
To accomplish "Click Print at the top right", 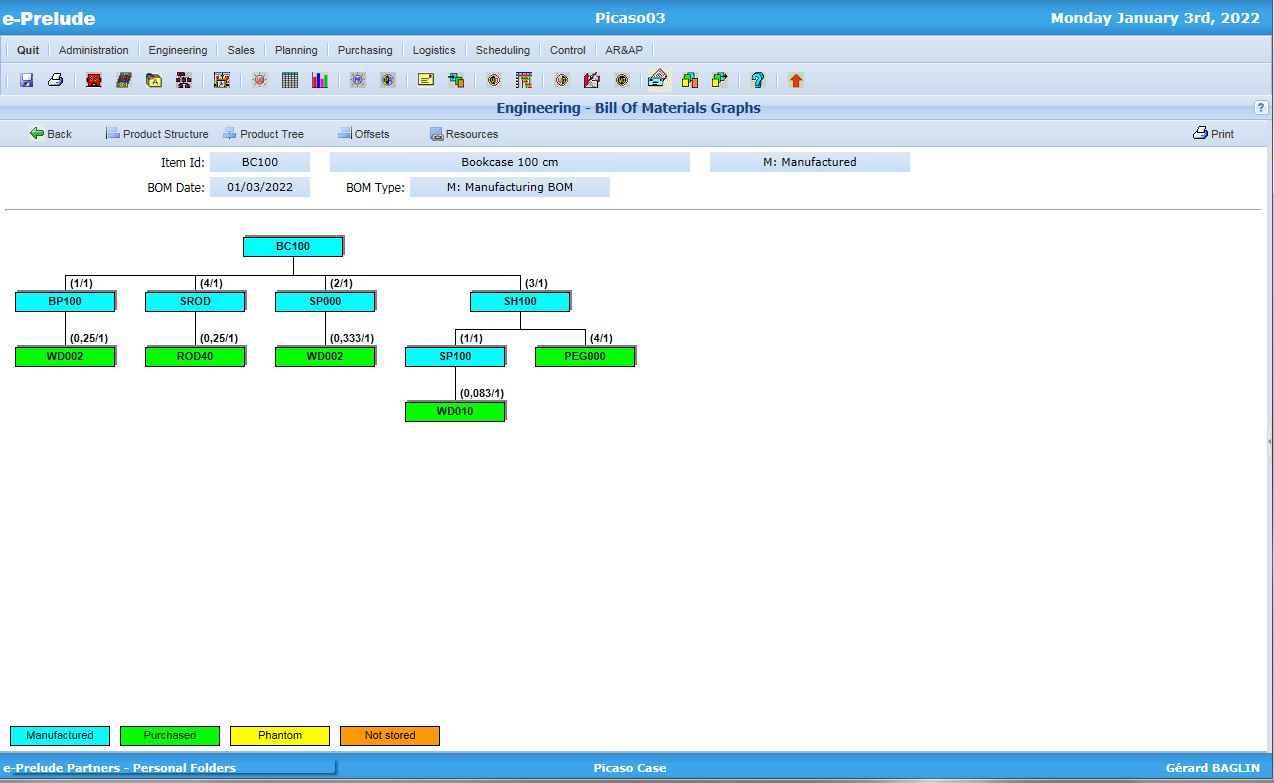I will point(1213,133).
